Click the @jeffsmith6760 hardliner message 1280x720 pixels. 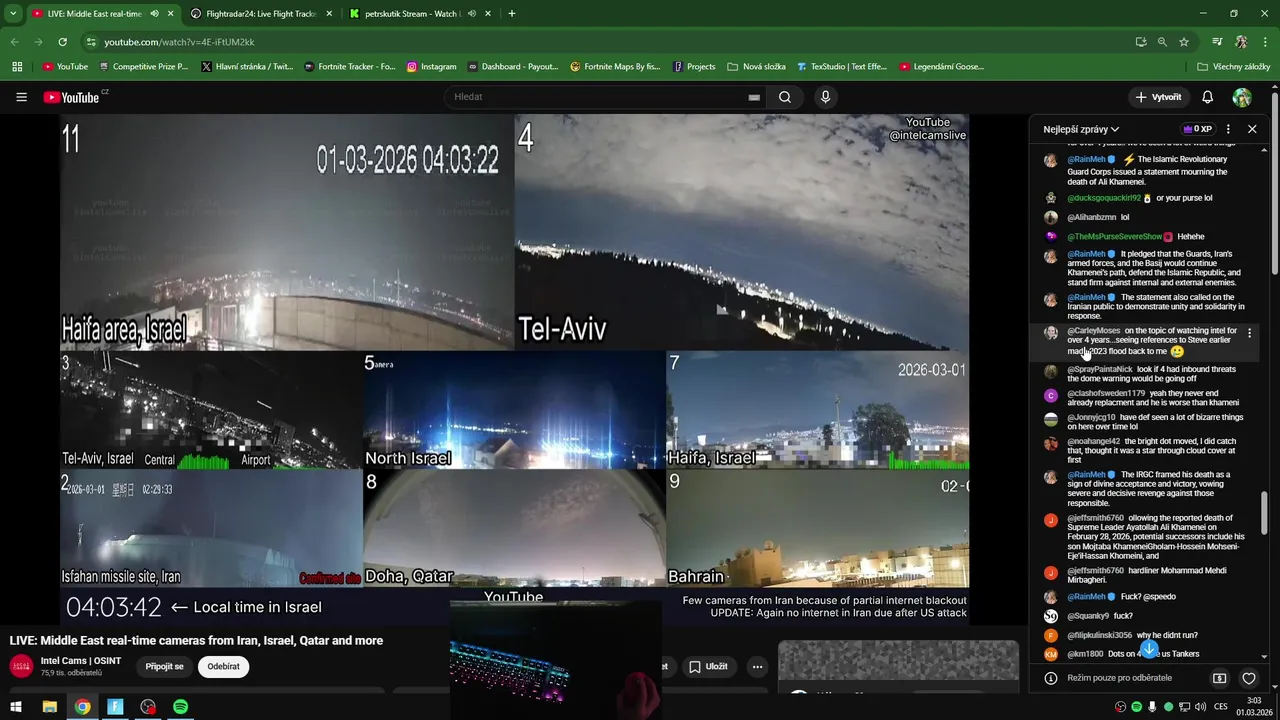[1147, 575]
